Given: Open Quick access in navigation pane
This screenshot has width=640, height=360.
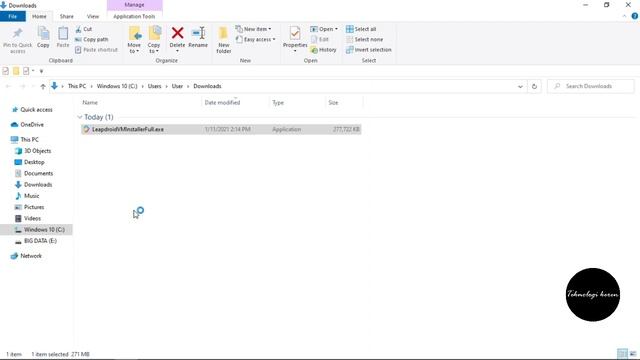Looking at the screenshot, I should tap(32, 110).
